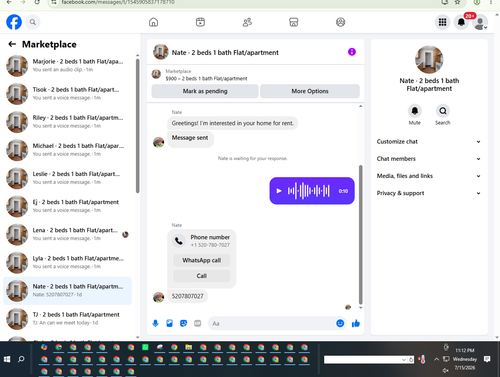The image size is (500, 377).
Task: Open Windows Start menu
Action: 7,359
